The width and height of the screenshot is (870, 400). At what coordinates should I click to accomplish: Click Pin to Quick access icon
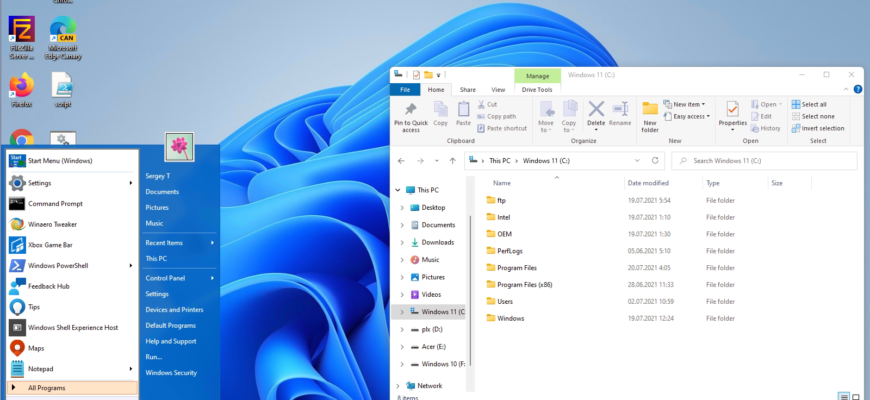point(411,109)
